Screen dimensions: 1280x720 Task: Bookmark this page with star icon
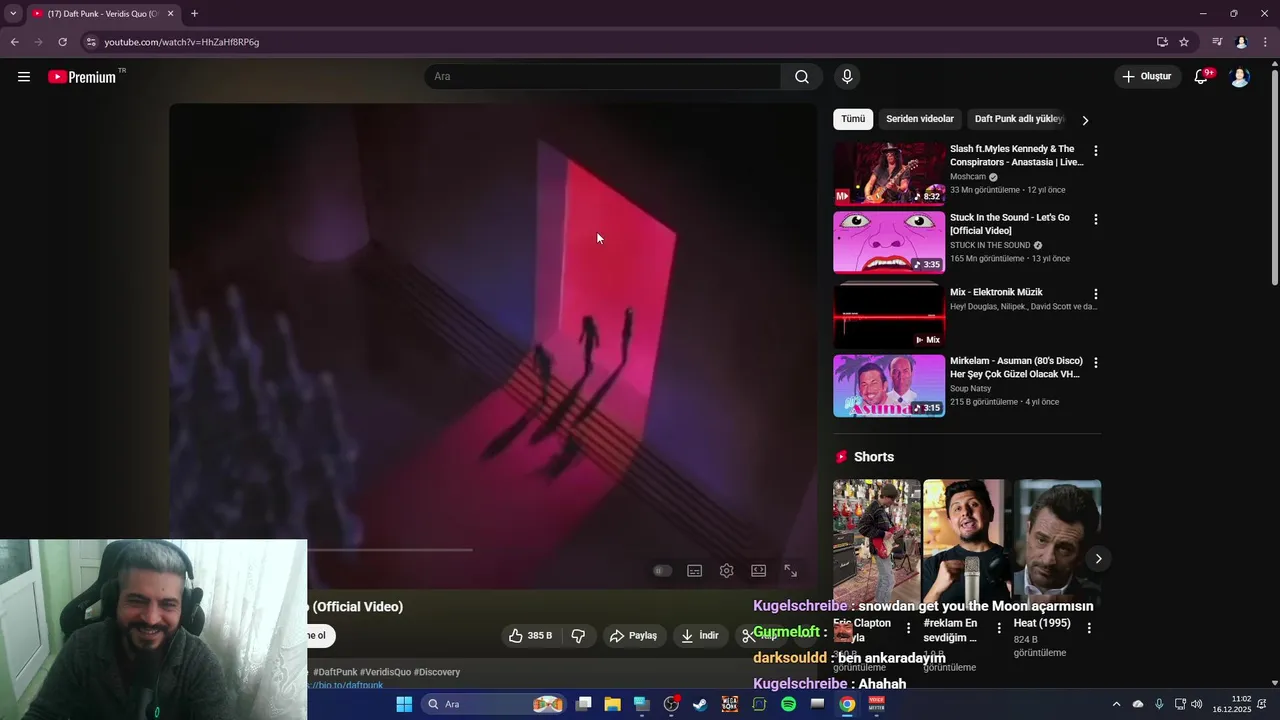tap(1184, 42)
